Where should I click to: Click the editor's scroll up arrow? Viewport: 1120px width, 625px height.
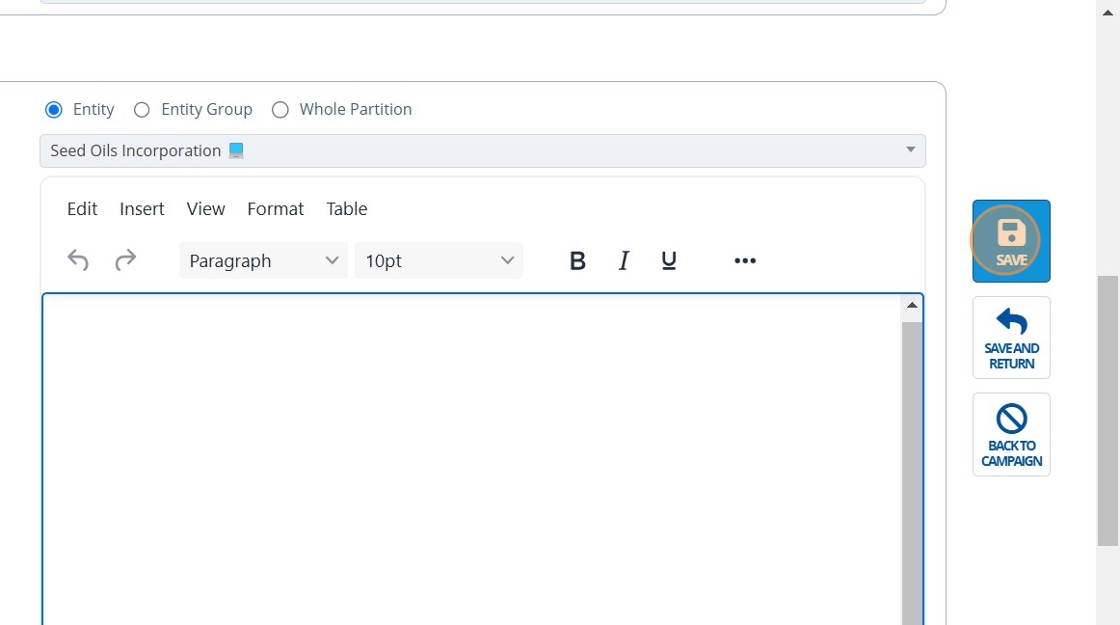point(912,305)
